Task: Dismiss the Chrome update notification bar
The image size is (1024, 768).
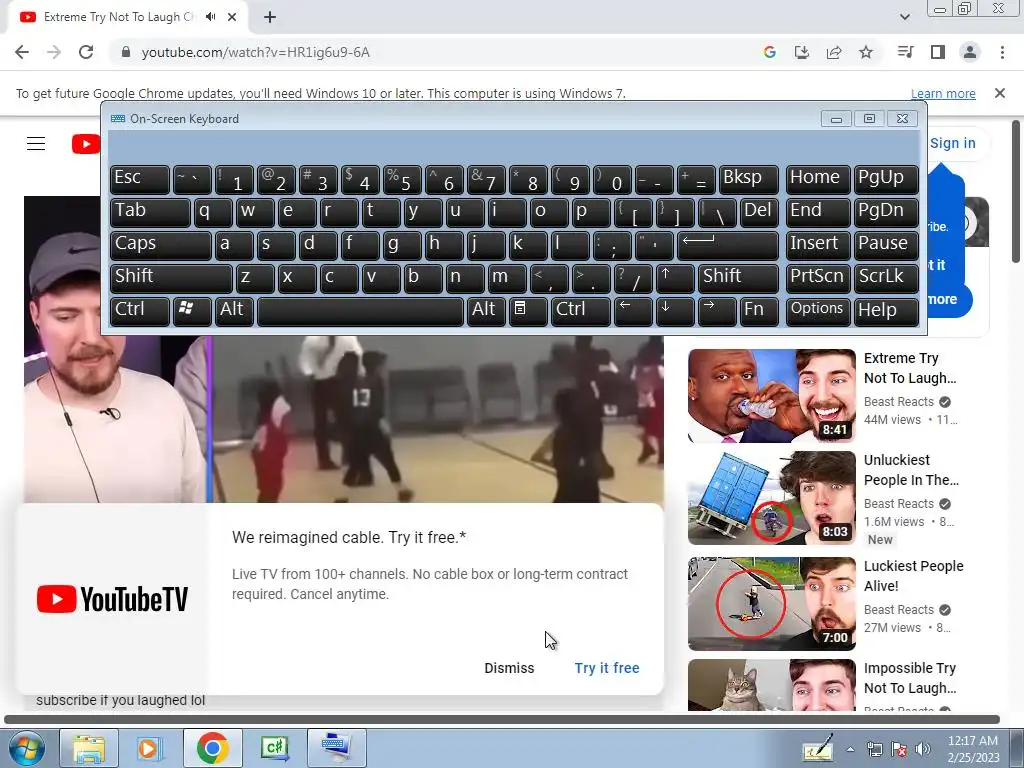Action: pyautogui.click(x=1000, y=93)
